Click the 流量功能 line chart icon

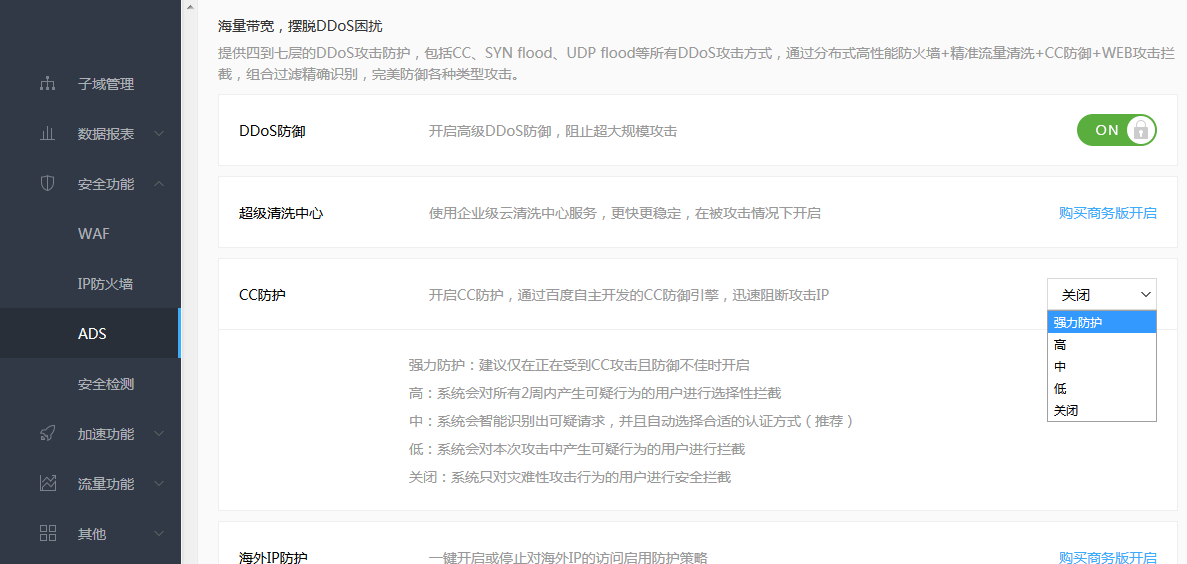tap(47, 484)
